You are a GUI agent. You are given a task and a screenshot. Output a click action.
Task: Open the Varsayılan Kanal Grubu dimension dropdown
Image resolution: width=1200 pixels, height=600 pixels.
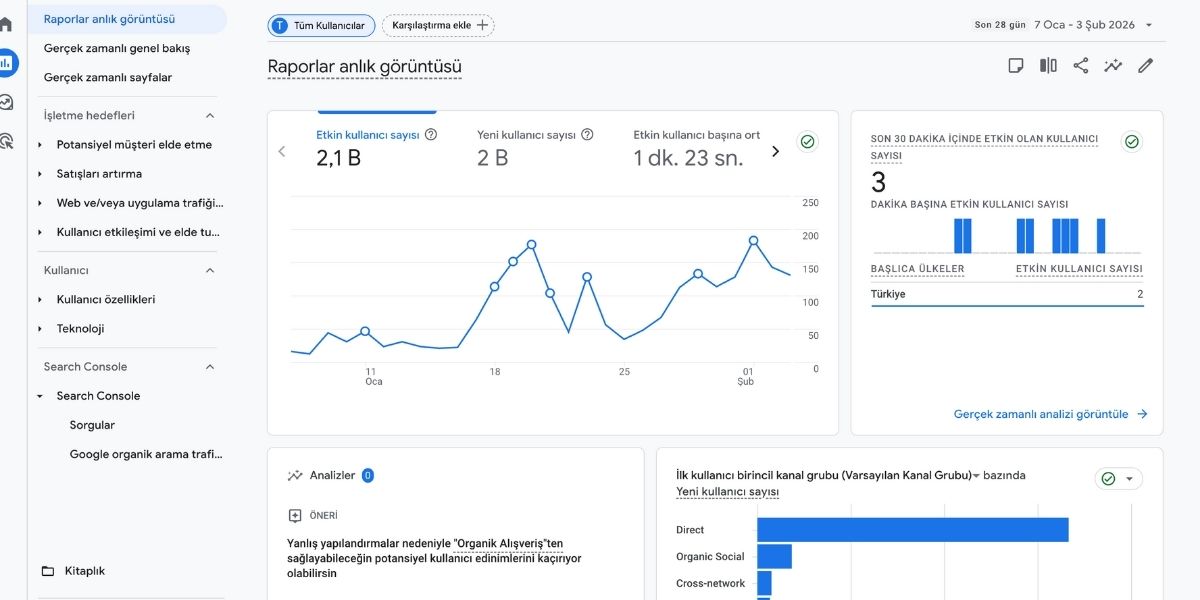click(976, 476)
